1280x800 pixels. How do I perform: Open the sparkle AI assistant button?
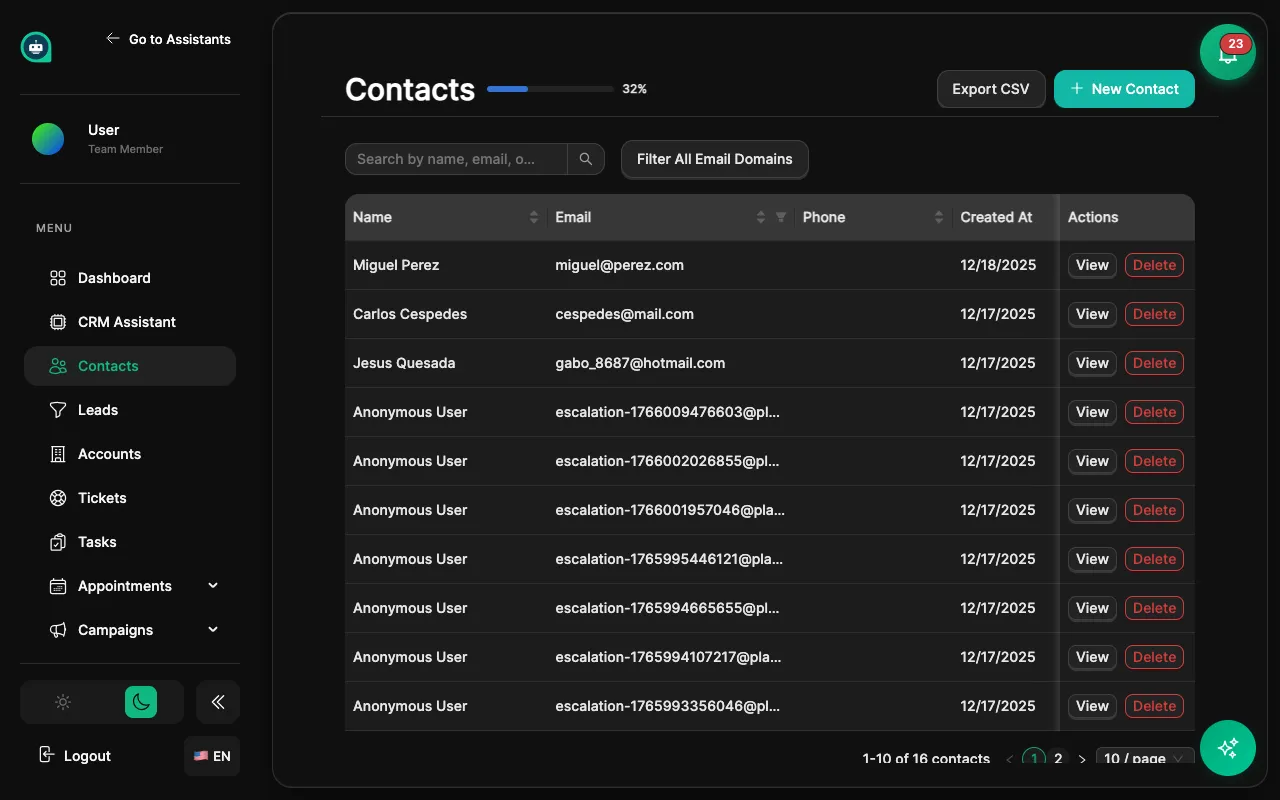1228,748
